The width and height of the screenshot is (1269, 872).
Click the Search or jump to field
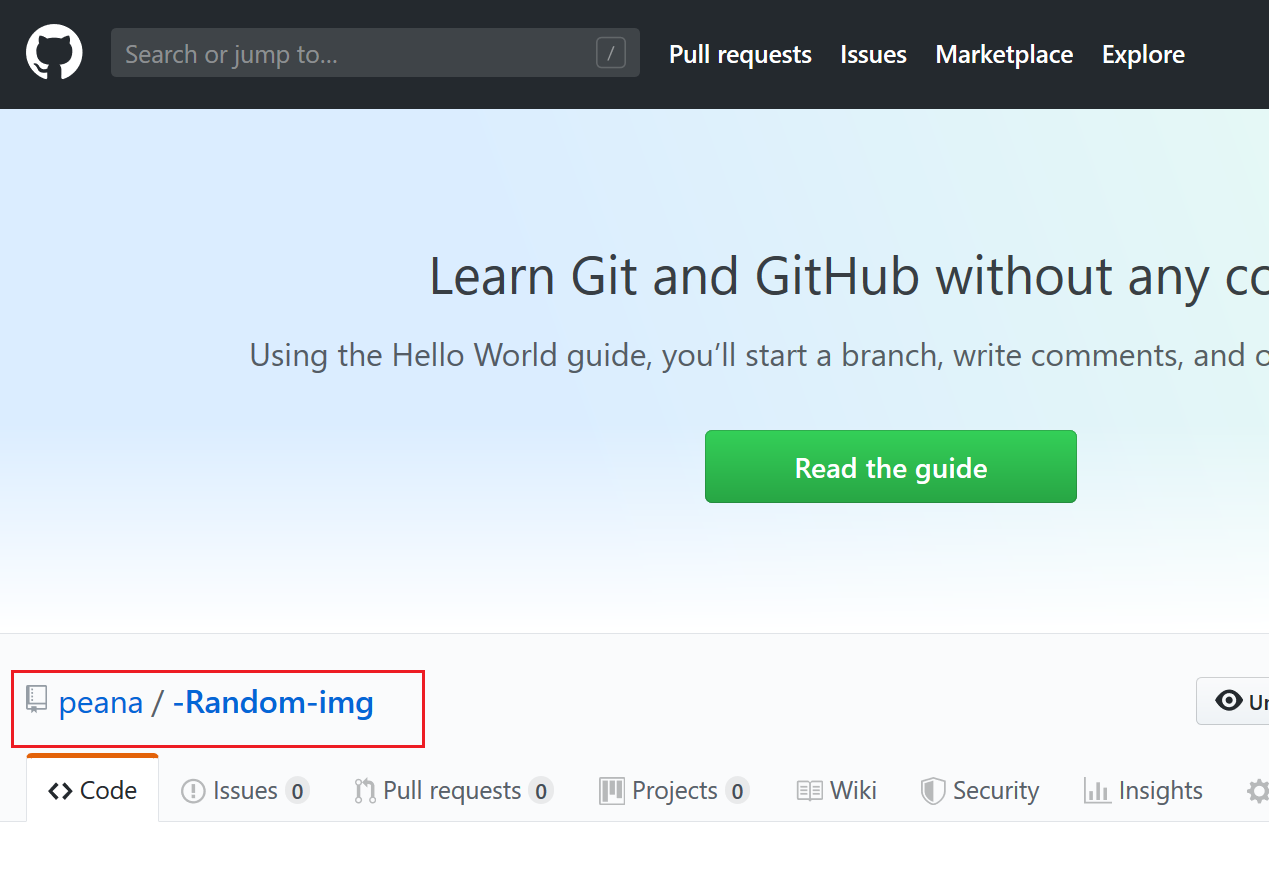click(x=375, y=53)
